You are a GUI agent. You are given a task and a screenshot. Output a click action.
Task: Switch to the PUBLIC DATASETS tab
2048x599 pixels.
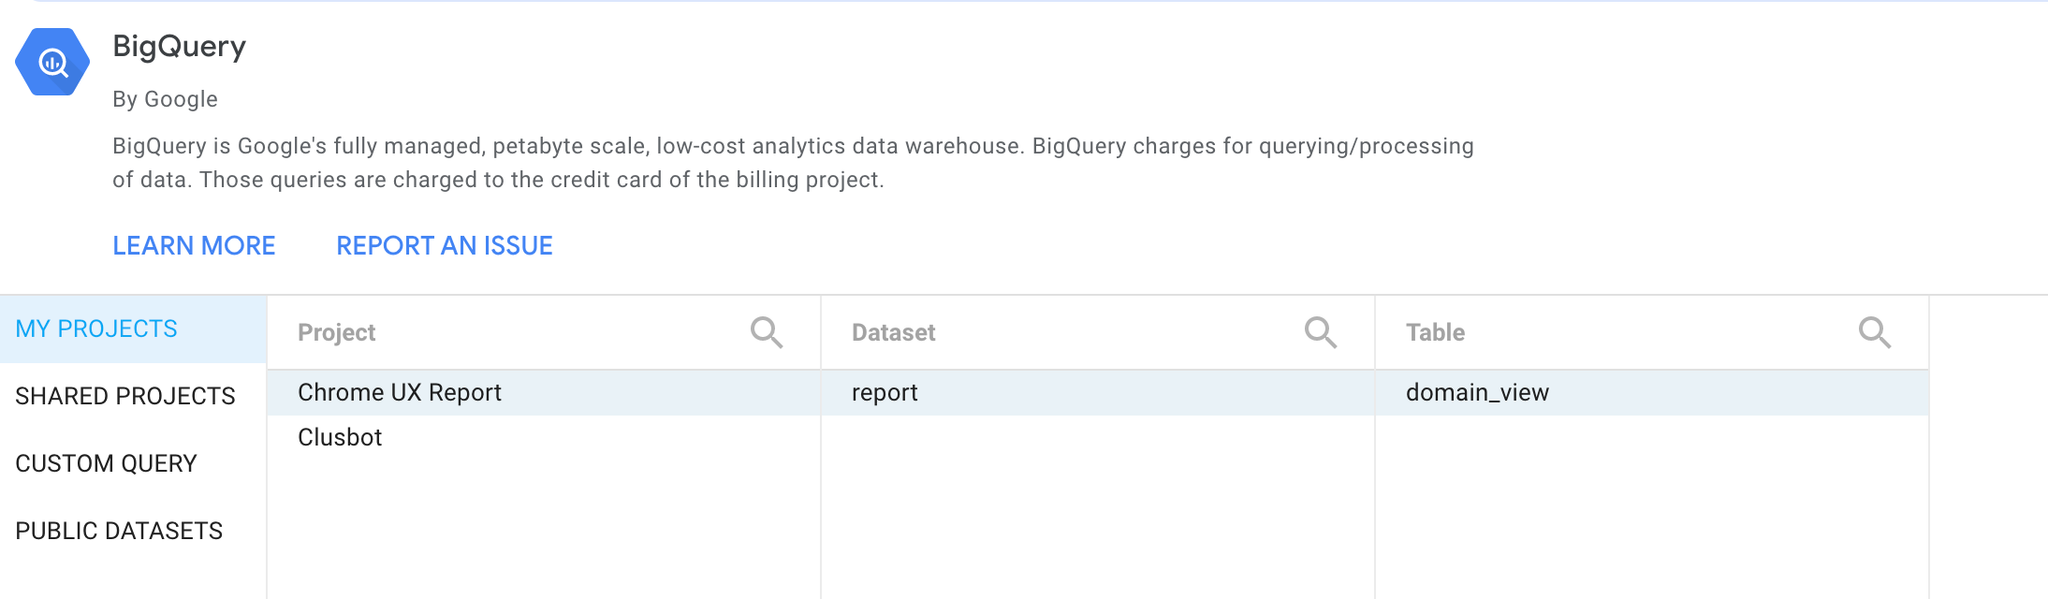coord(133,530)
